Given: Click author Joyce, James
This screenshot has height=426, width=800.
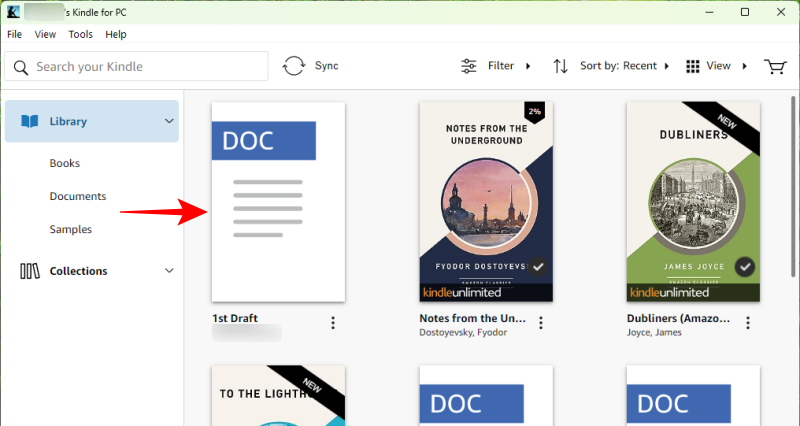Looking at the screenshot, I should click(654, 332).
